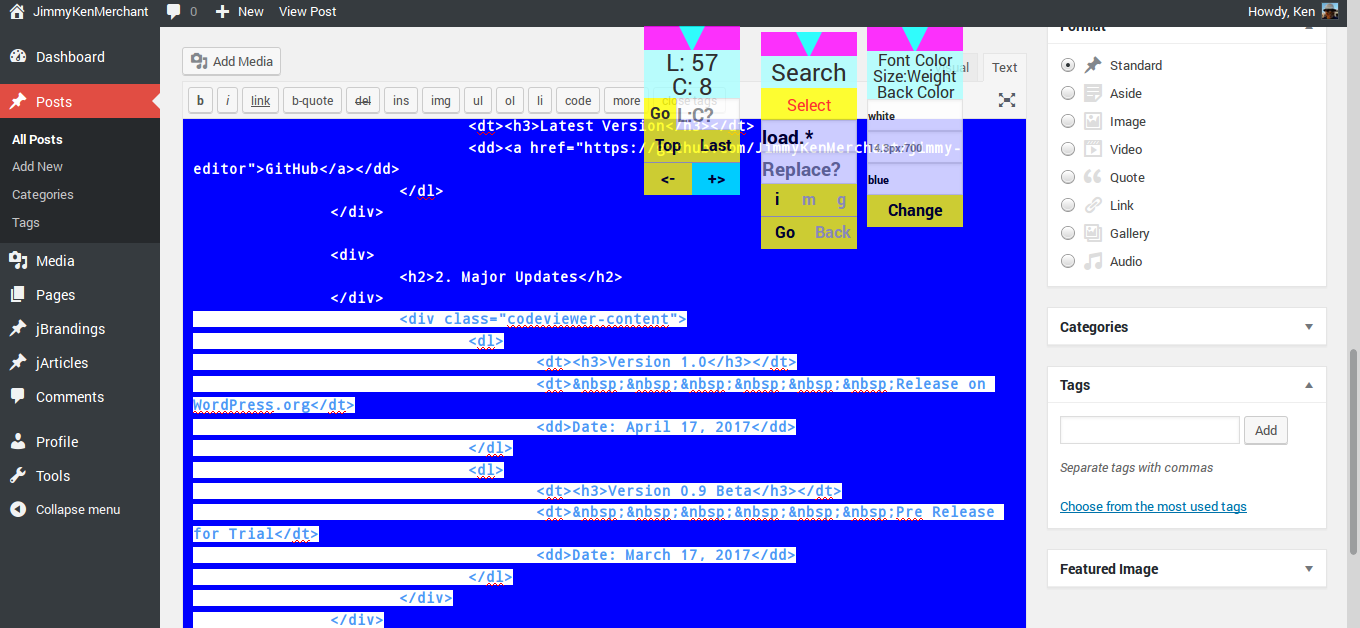Click the ins quicktag button

pyautogui.click(x=400, y=101)
